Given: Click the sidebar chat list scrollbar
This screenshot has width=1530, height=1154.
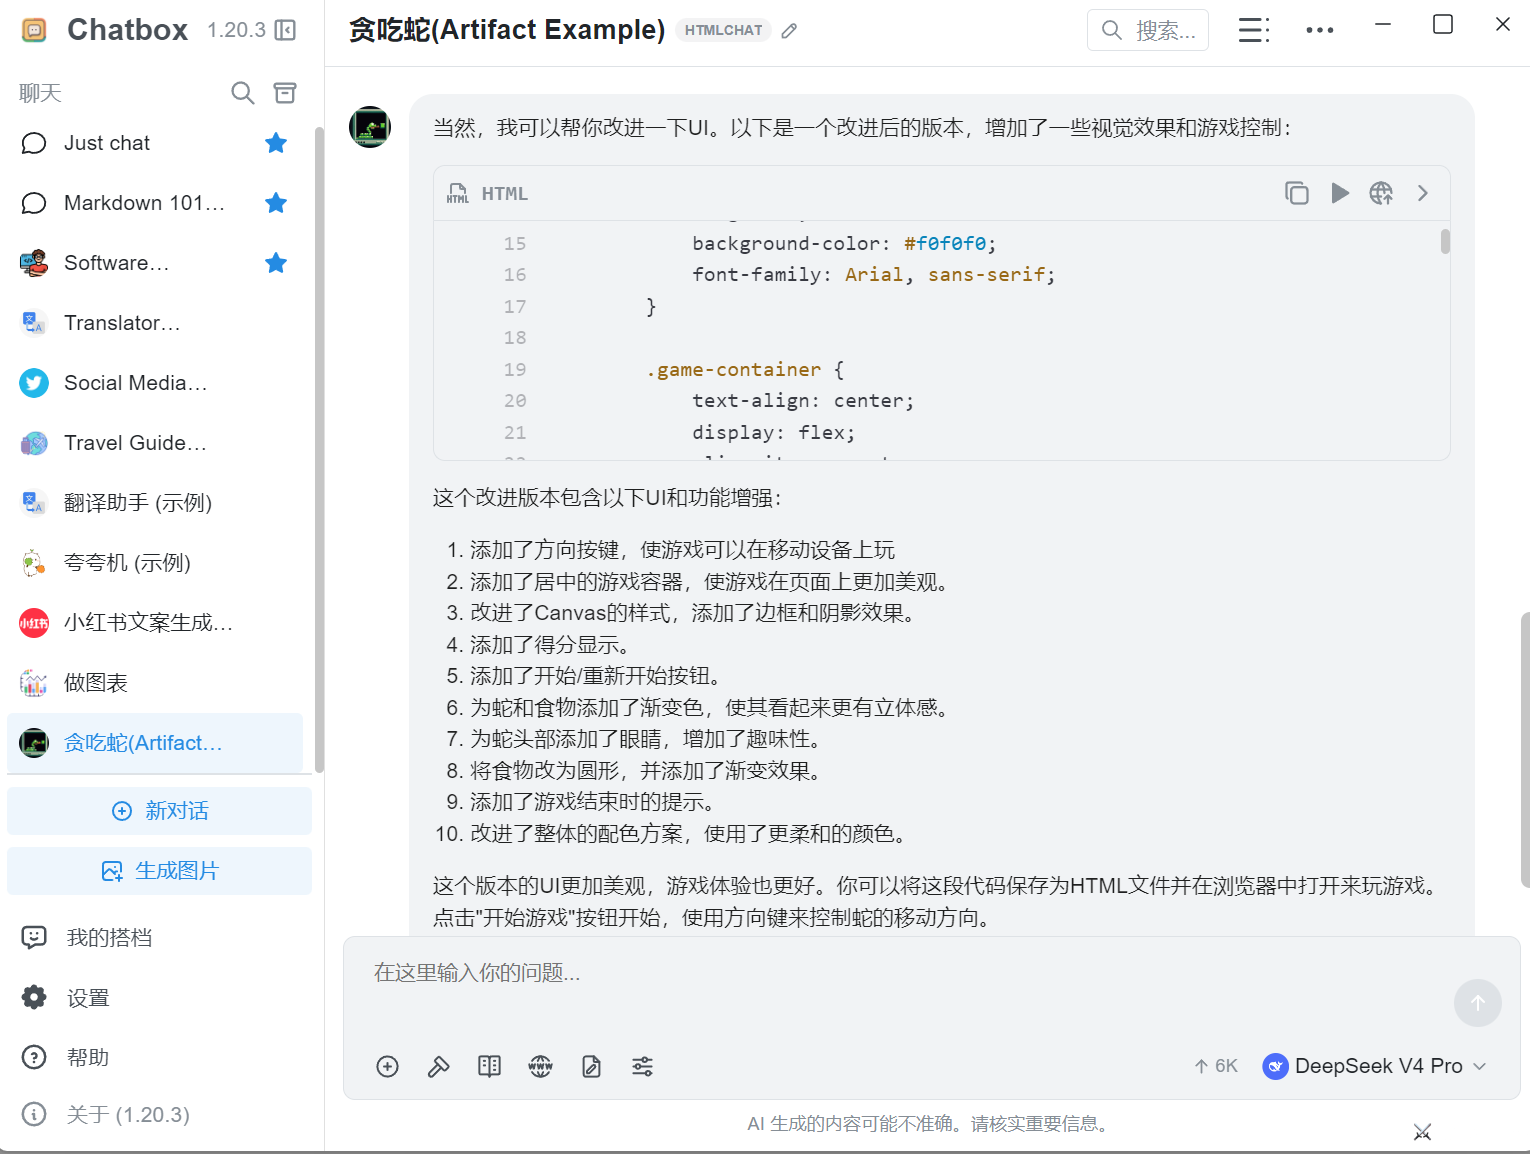Looking at the screenshot, I should point(319,450).
